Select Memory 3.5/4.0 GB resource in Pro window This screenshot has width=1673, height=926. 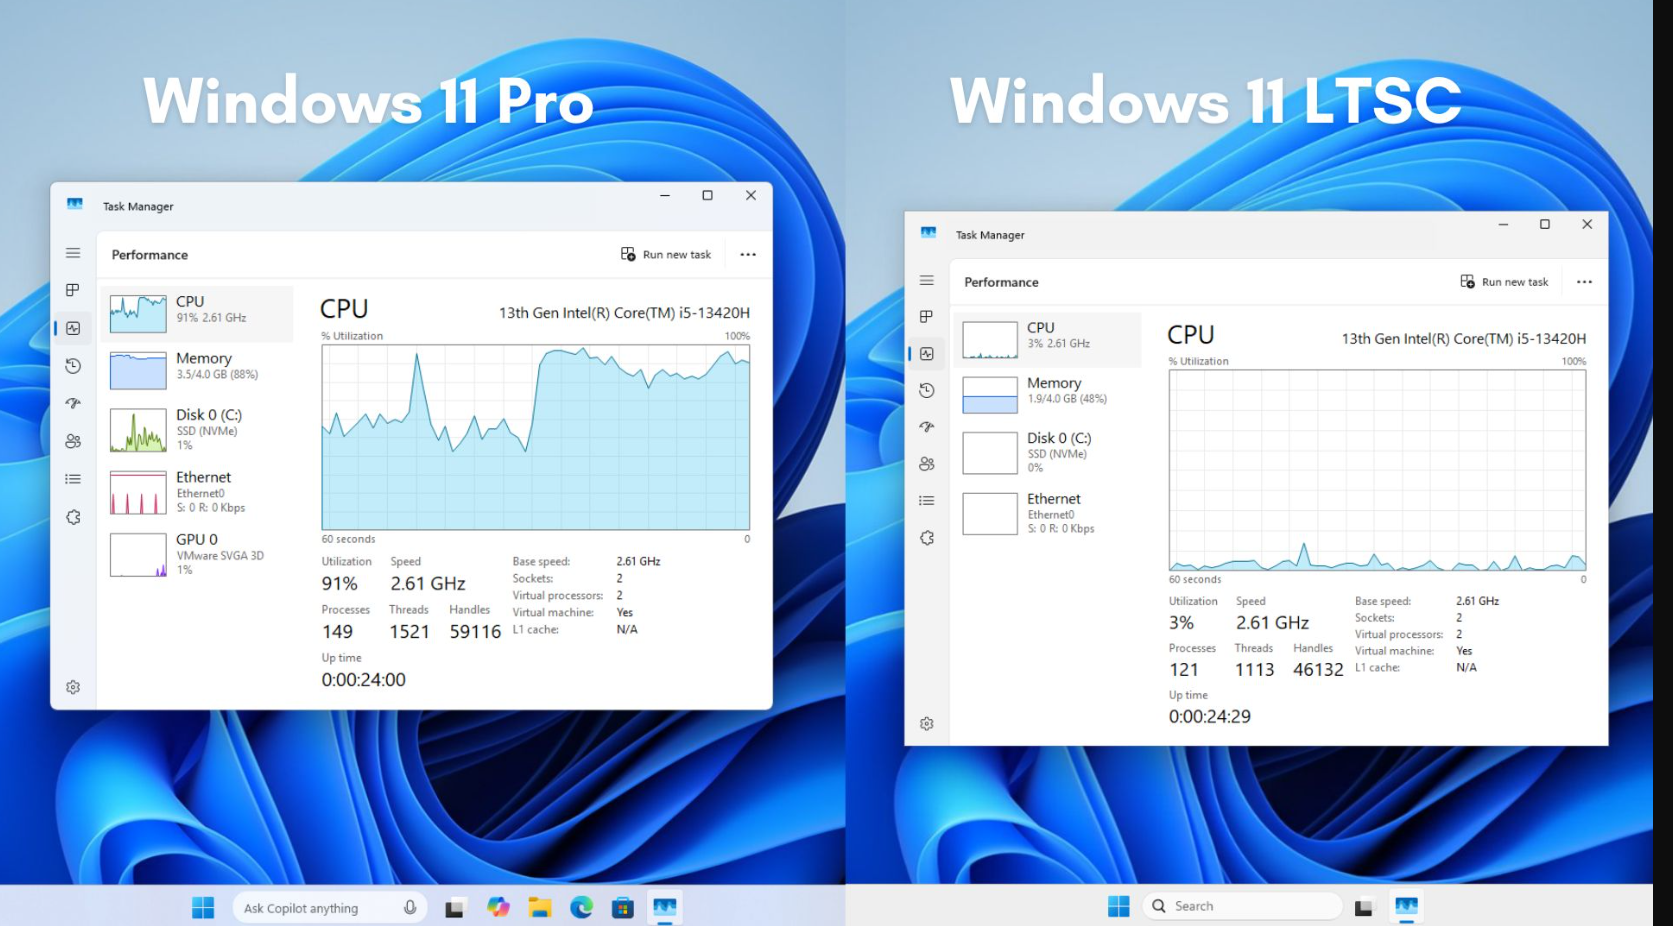[197, 369]
